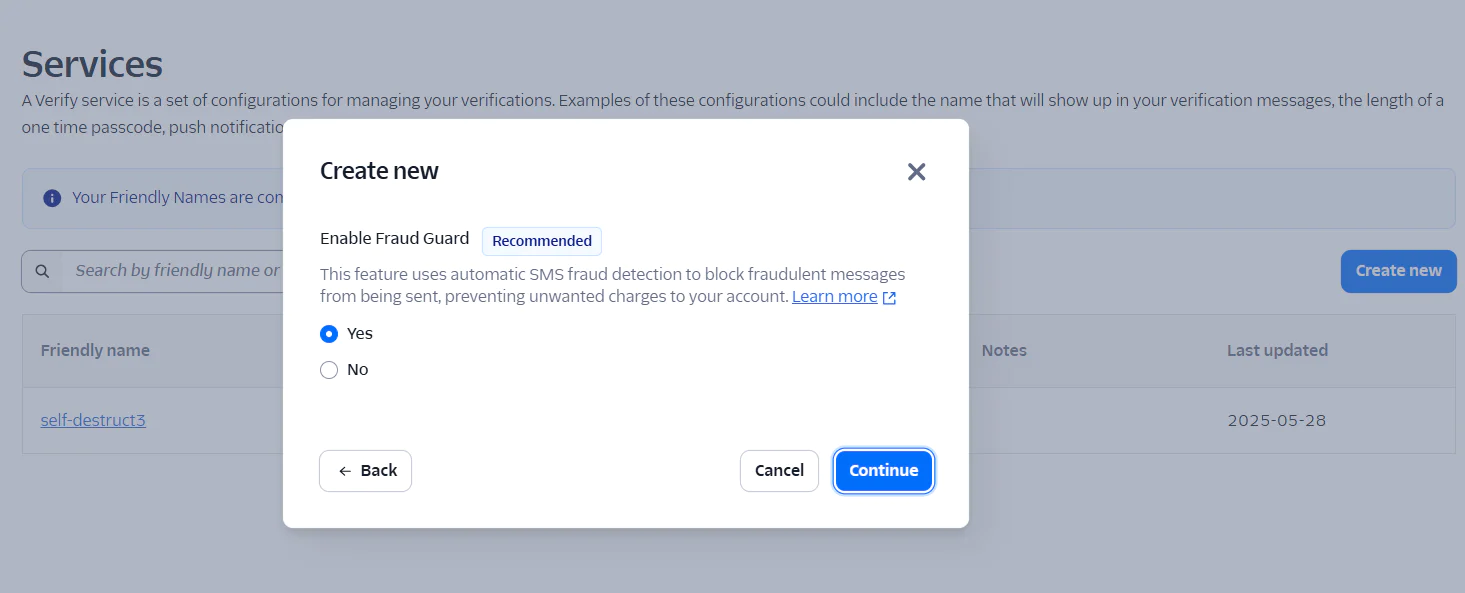Dismiss the Create new dialog with the X icon

pos(916,171)
